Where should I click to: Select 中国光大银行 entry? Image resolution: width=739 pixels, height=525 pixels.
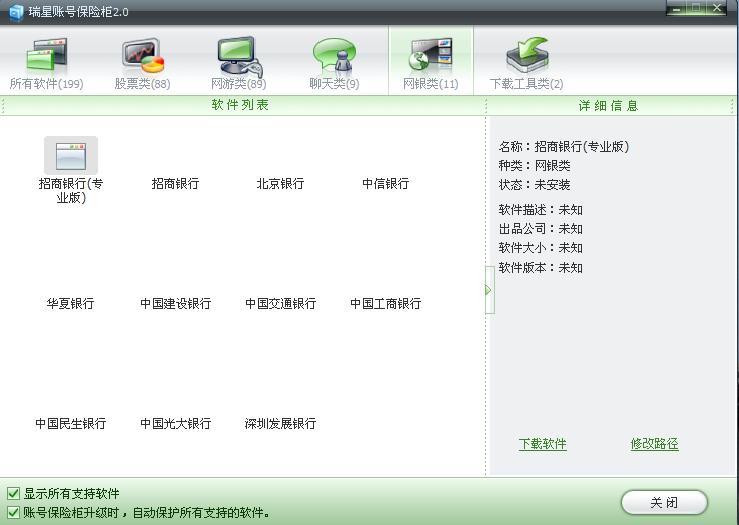(175, 423)
